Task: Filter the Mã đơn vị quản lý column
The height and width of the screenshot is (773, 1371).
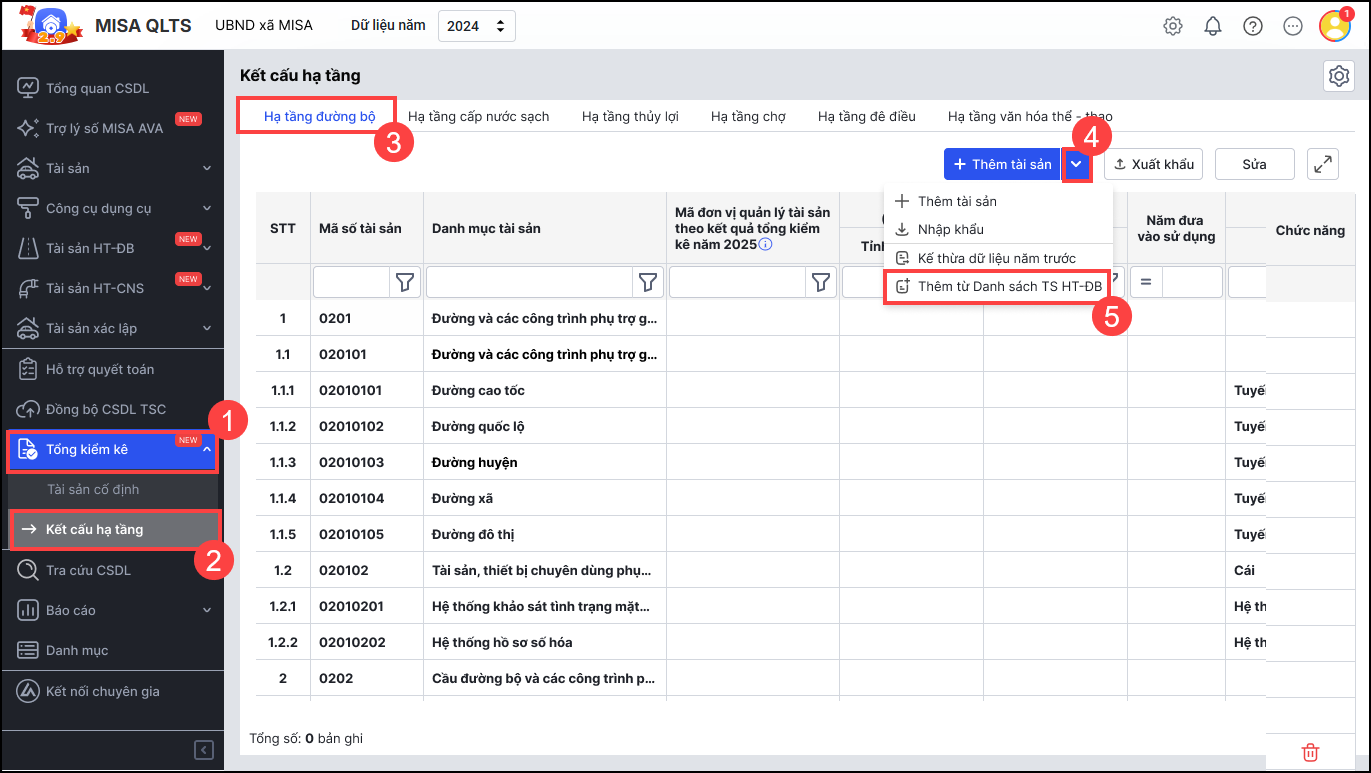Action: [x=821, y=283]
